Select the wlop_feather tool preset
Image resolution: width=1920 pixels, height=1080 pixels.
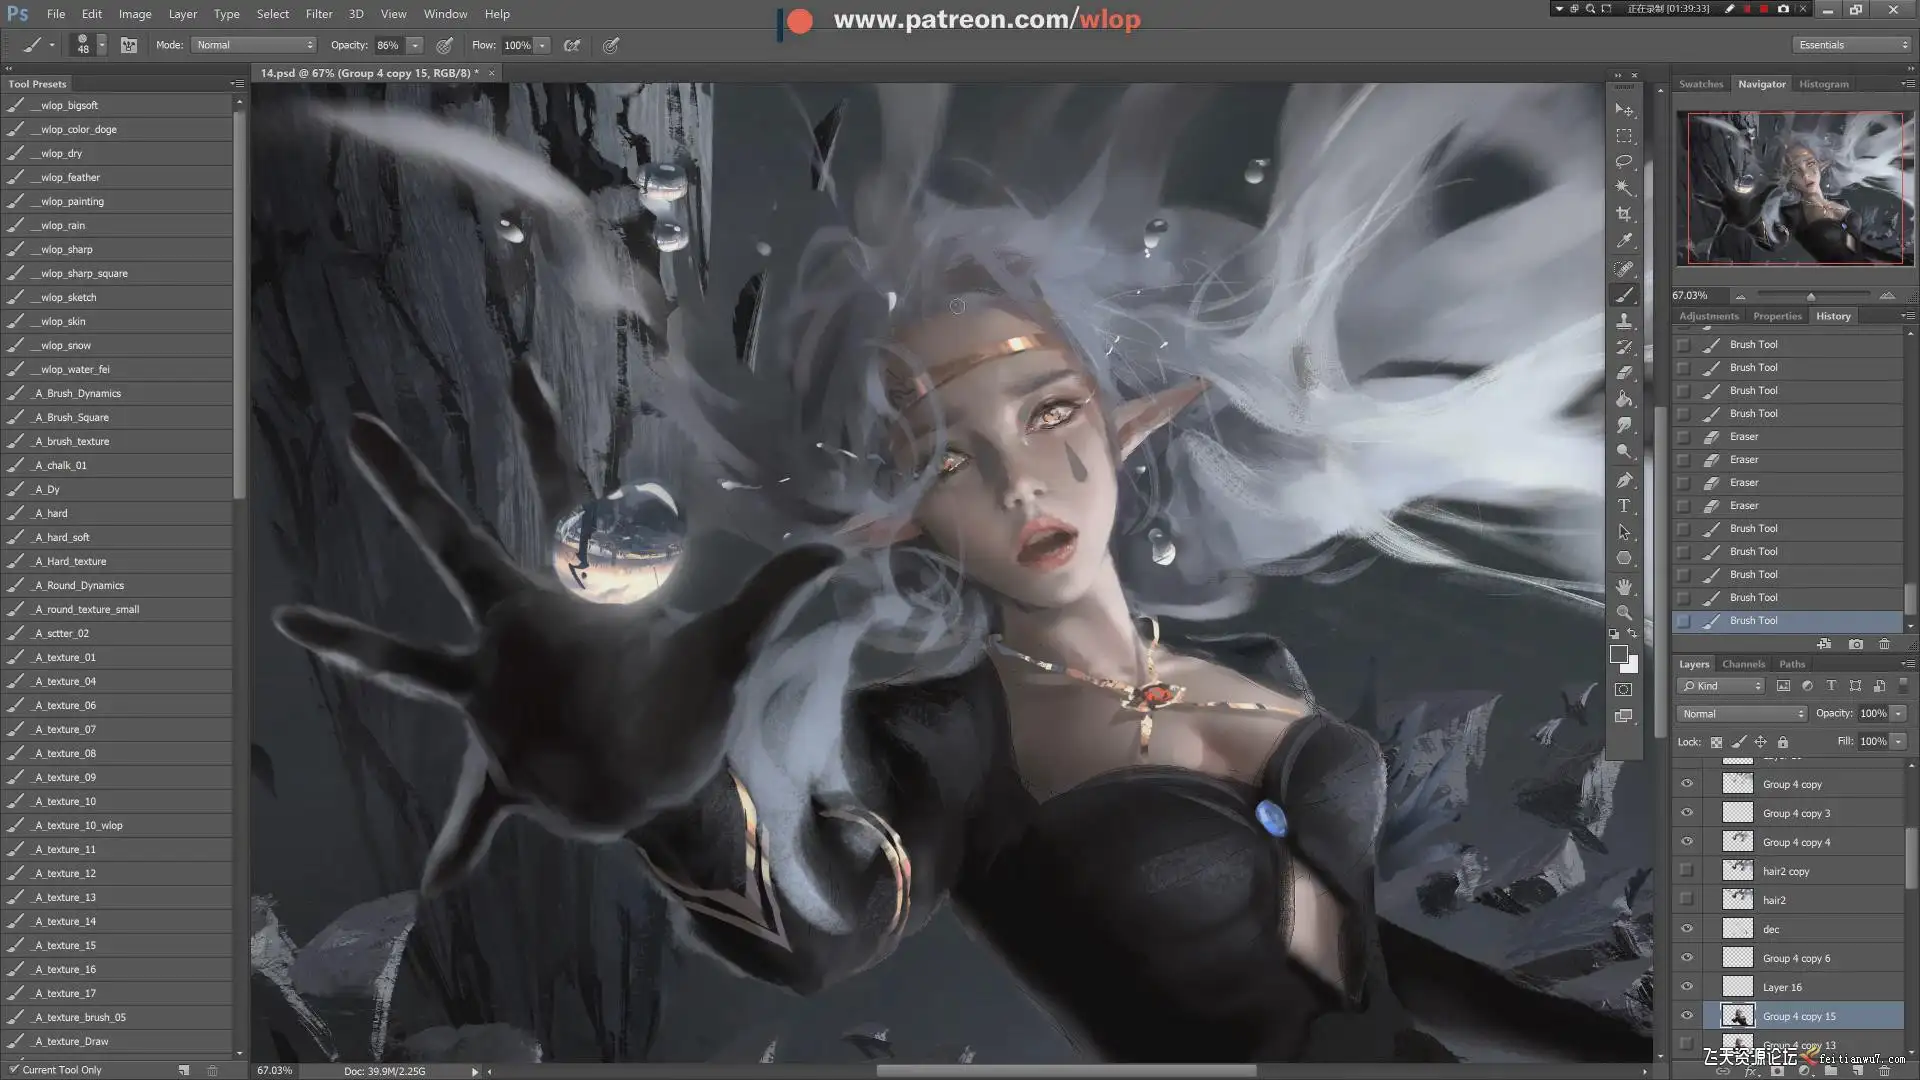pos(70,177)
